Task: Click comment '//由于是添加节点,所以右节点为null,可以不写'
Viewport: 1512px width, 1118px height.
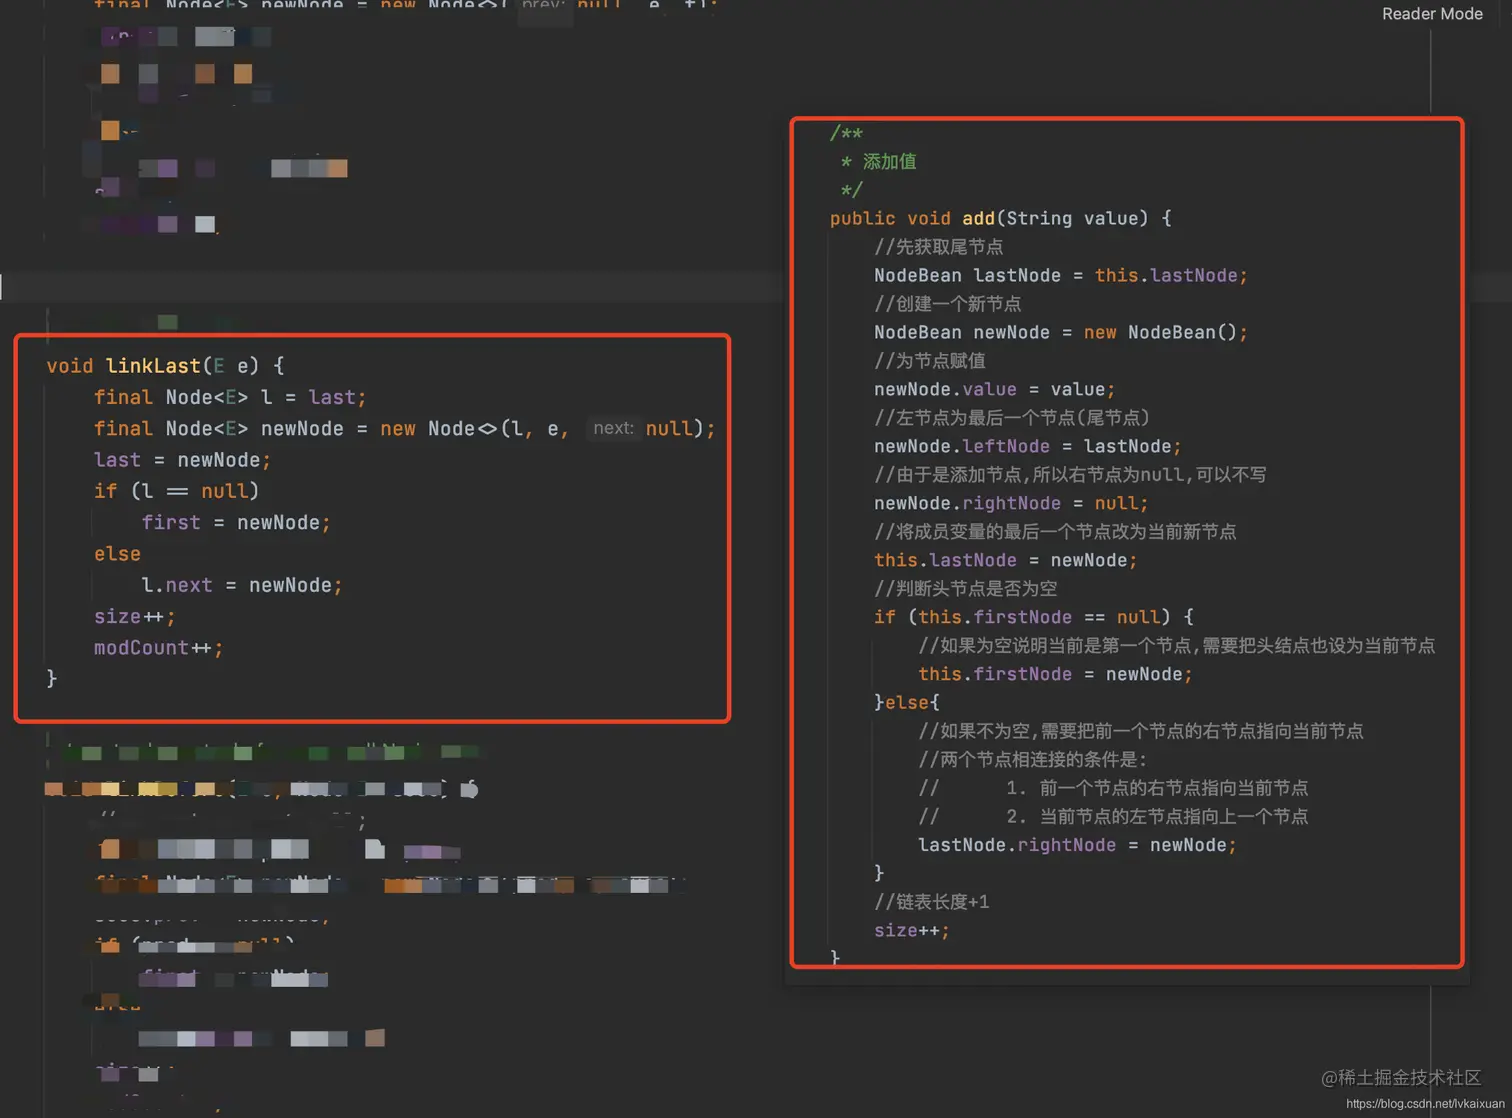Action: (x=1070, y=474)
